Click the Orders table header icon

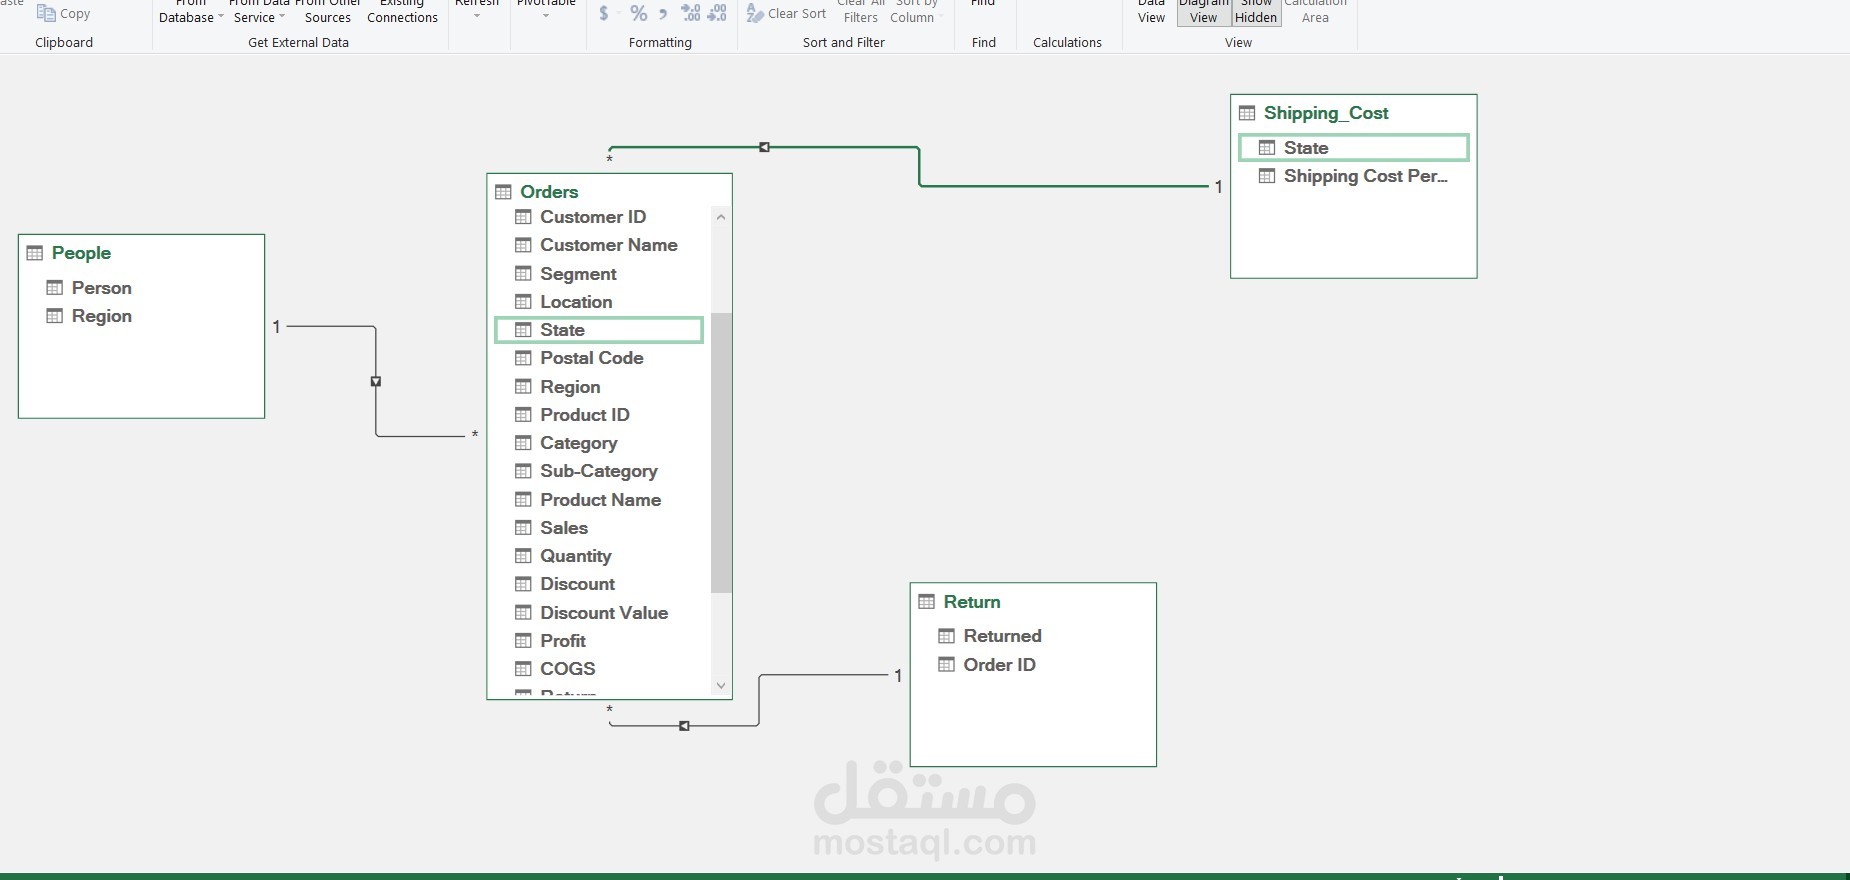[503, 192]
